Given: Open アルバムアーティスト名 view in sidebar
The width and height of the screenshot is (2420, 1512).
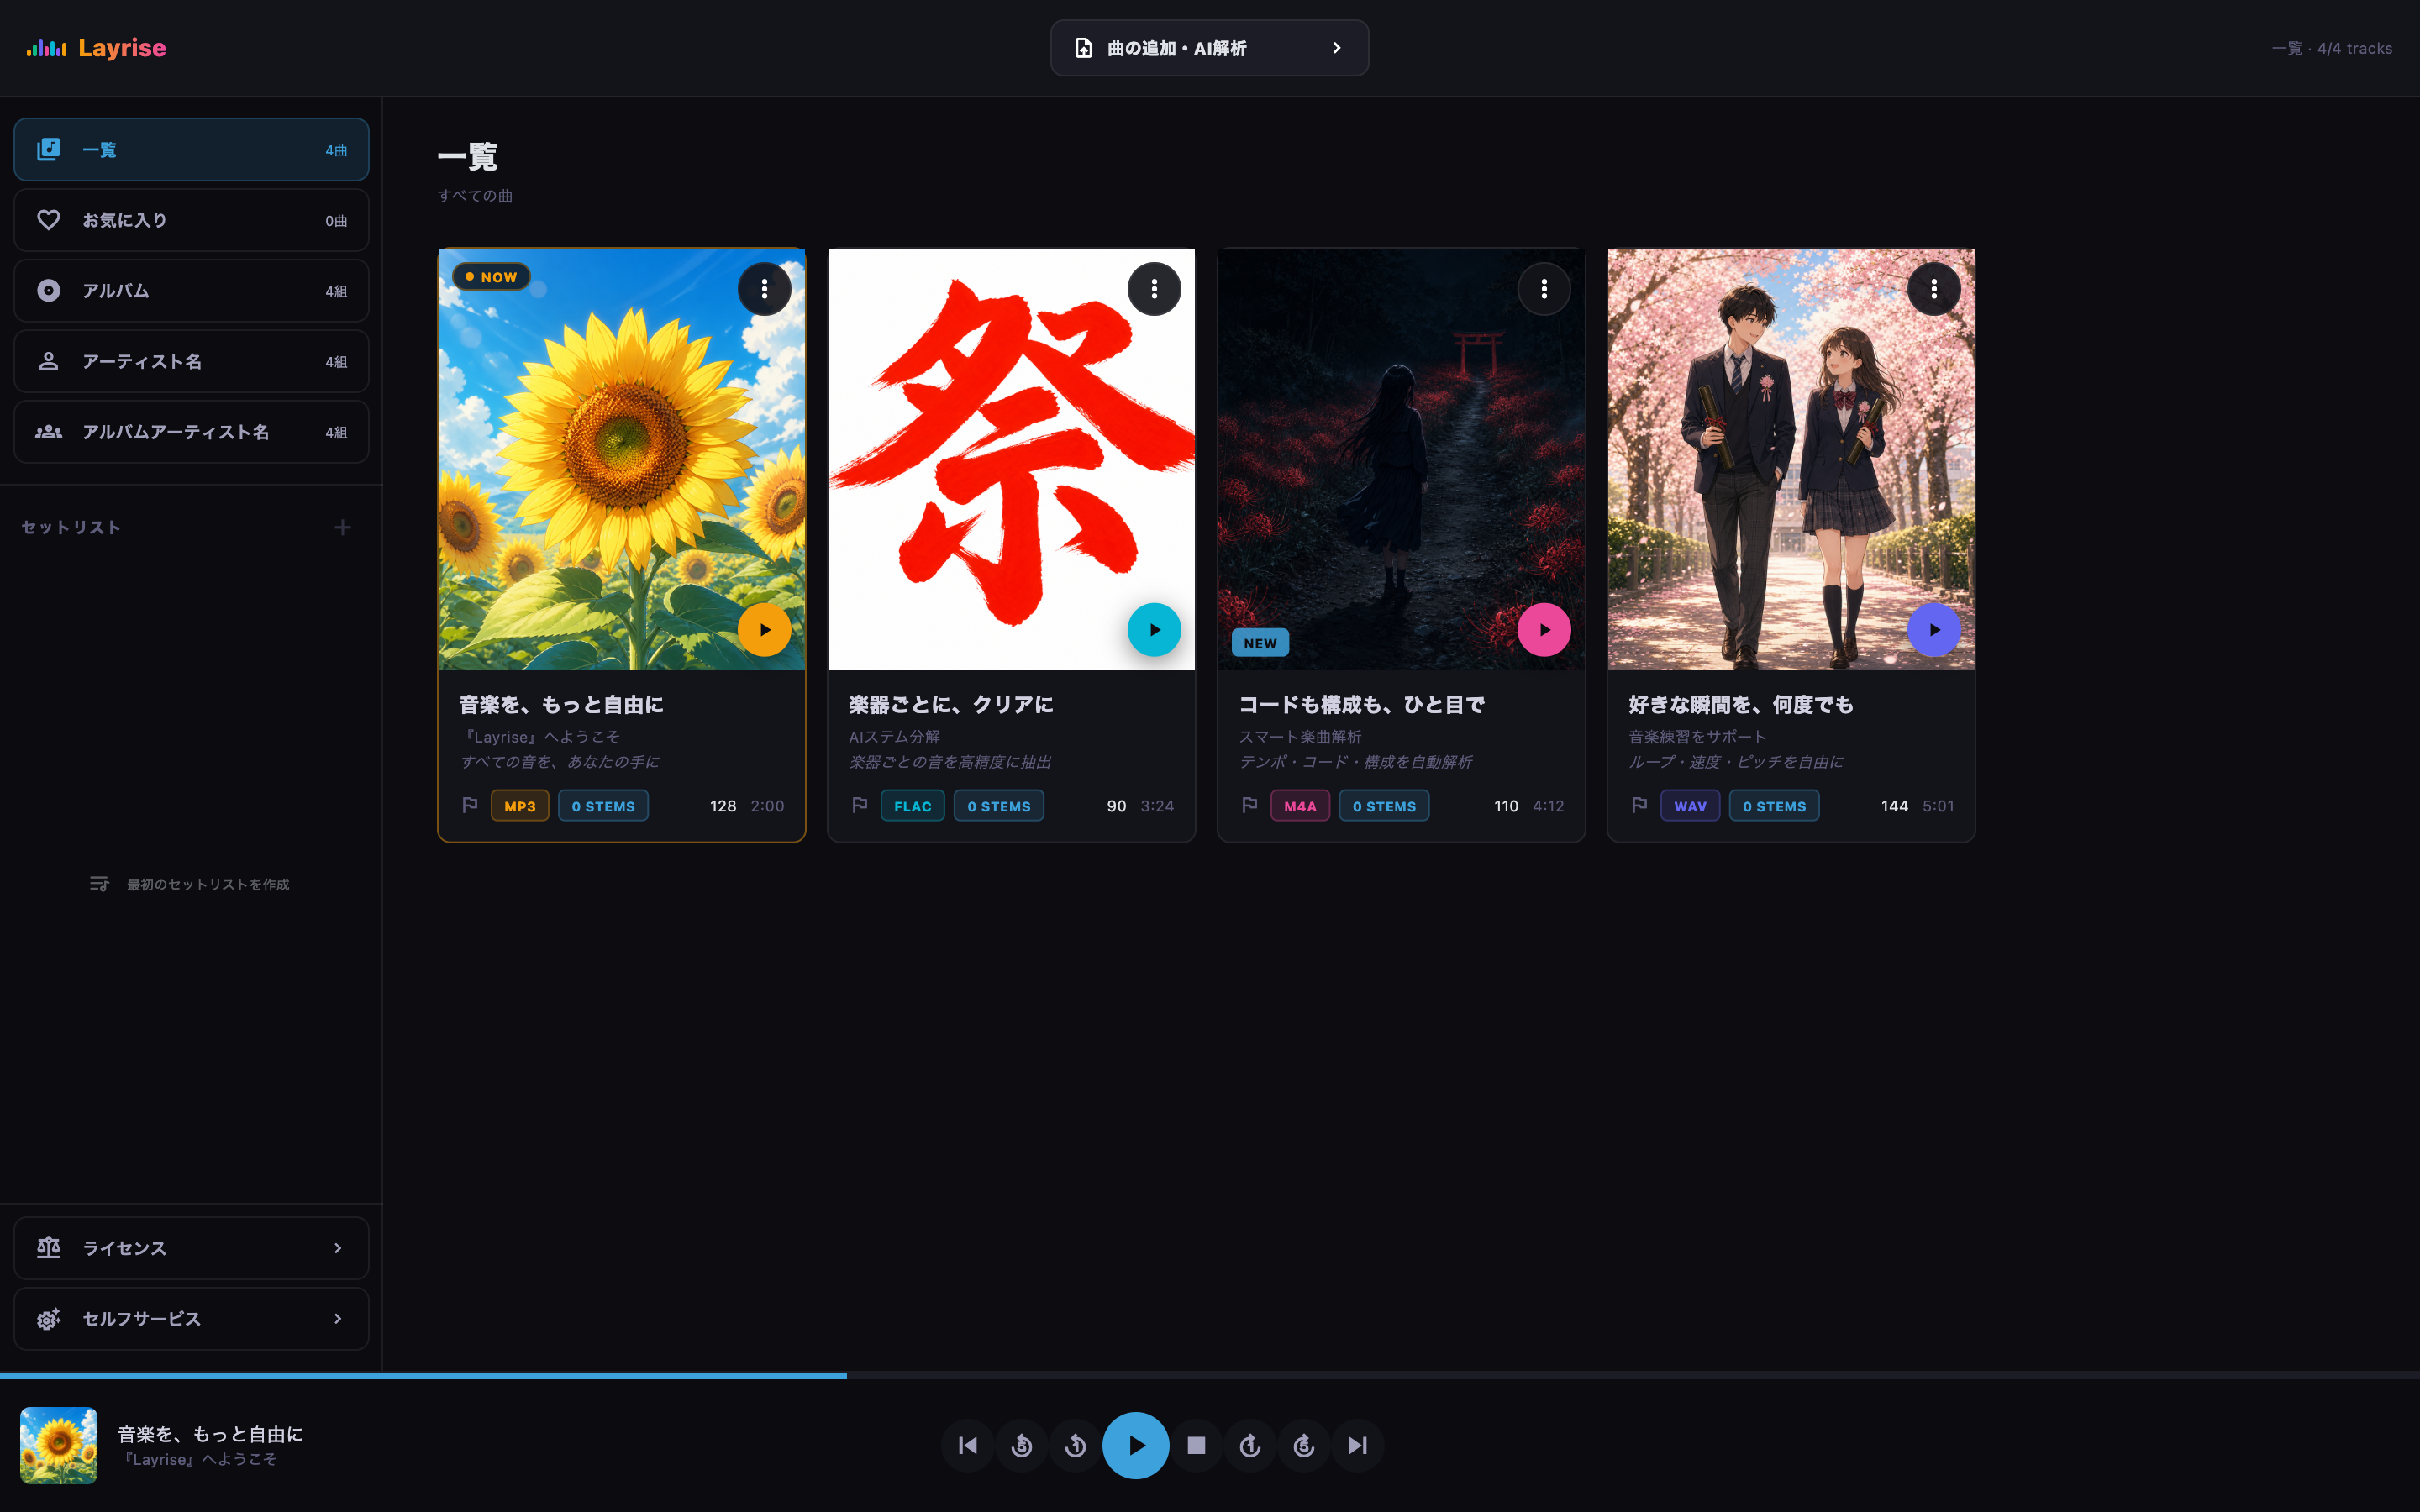Looking at the screenshot, I should click(x=191, y=432).
